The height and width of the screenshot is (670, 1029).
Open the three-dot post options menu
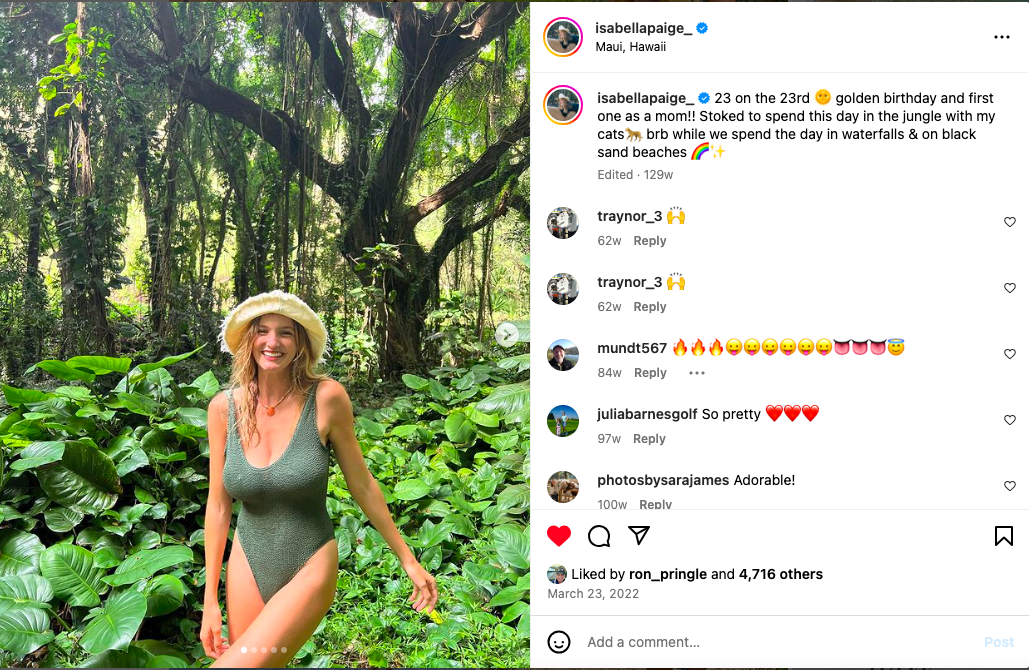(x=1002, y=37)
